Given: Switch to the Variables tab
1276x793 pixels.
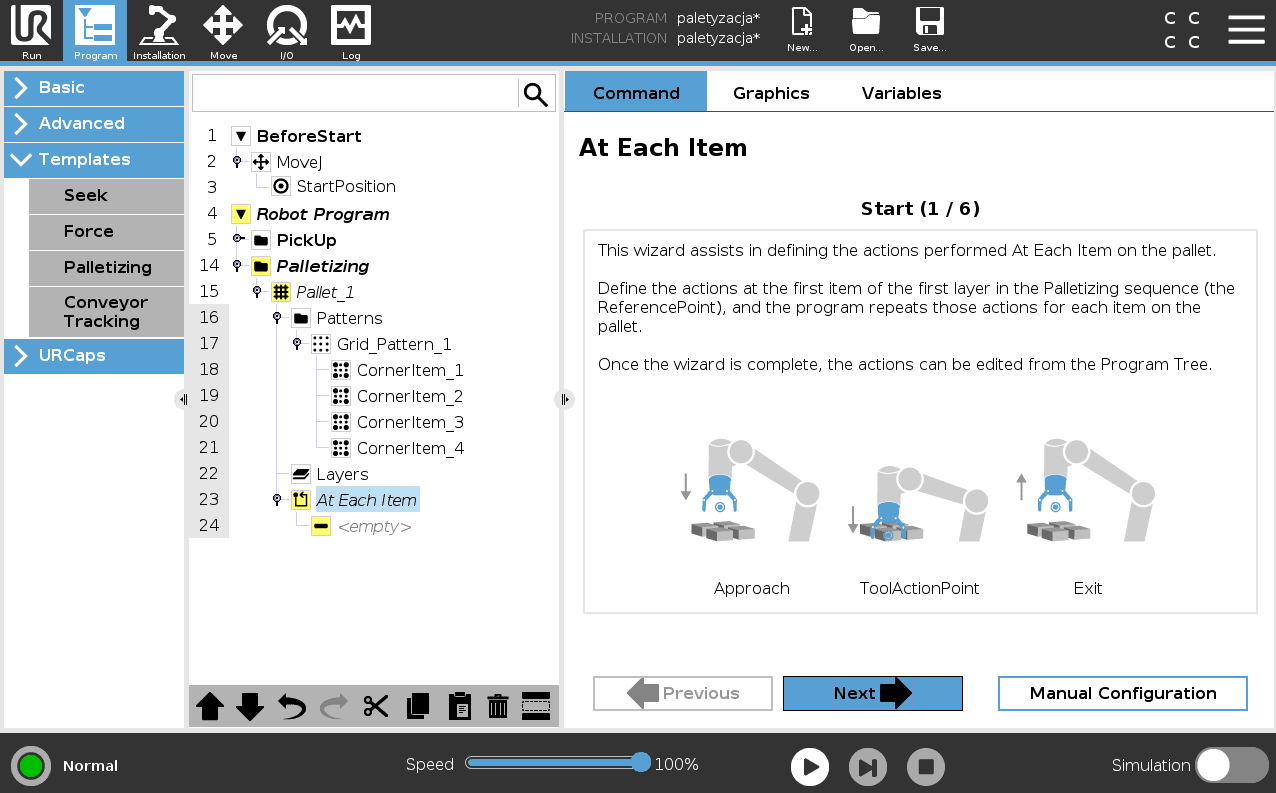Looking at the screenshot, I should (902, 93).
